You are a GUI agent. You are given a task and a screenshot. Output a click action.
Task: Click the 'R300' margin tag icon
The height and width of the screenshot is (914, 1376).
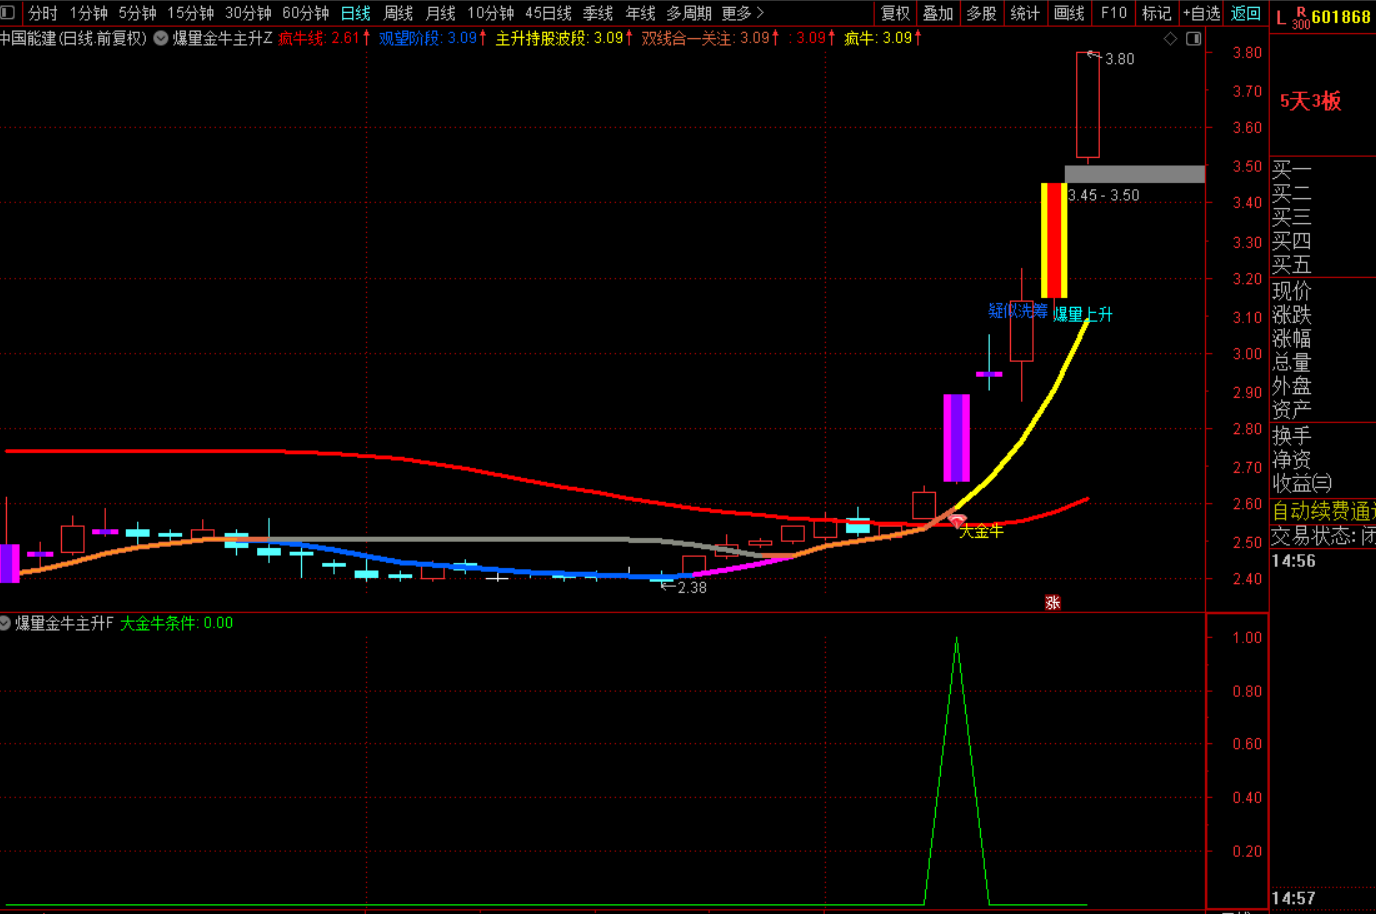click(1300, 19)
